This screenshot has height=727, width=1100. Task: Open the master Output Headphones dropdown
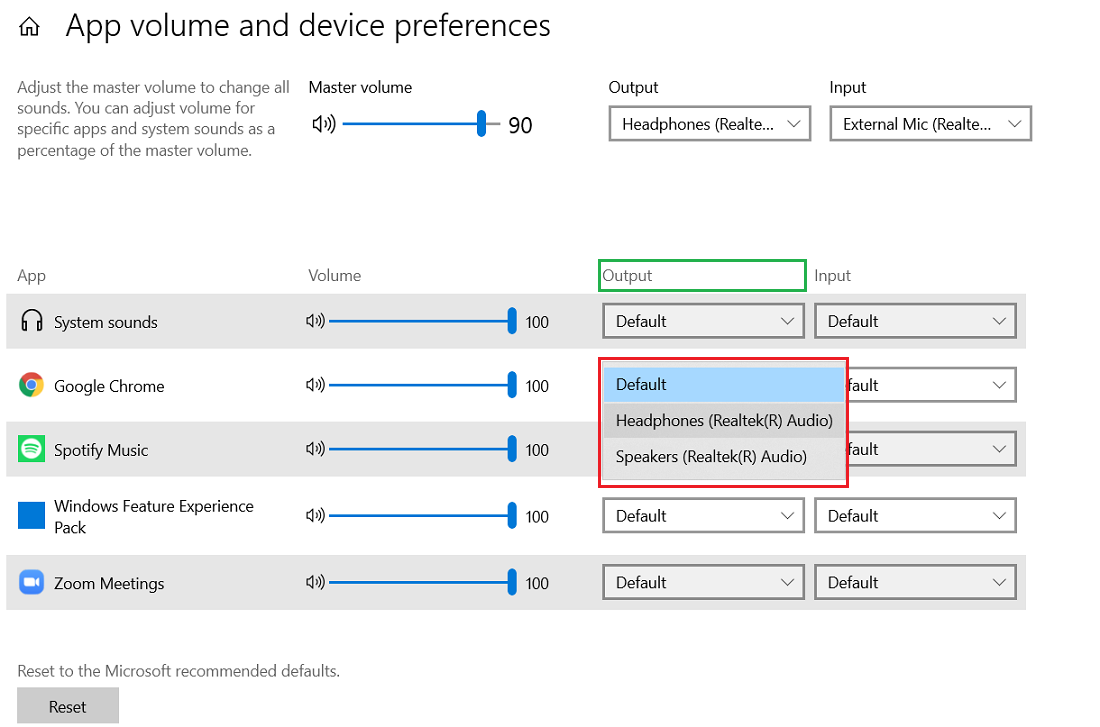(709, 124)
